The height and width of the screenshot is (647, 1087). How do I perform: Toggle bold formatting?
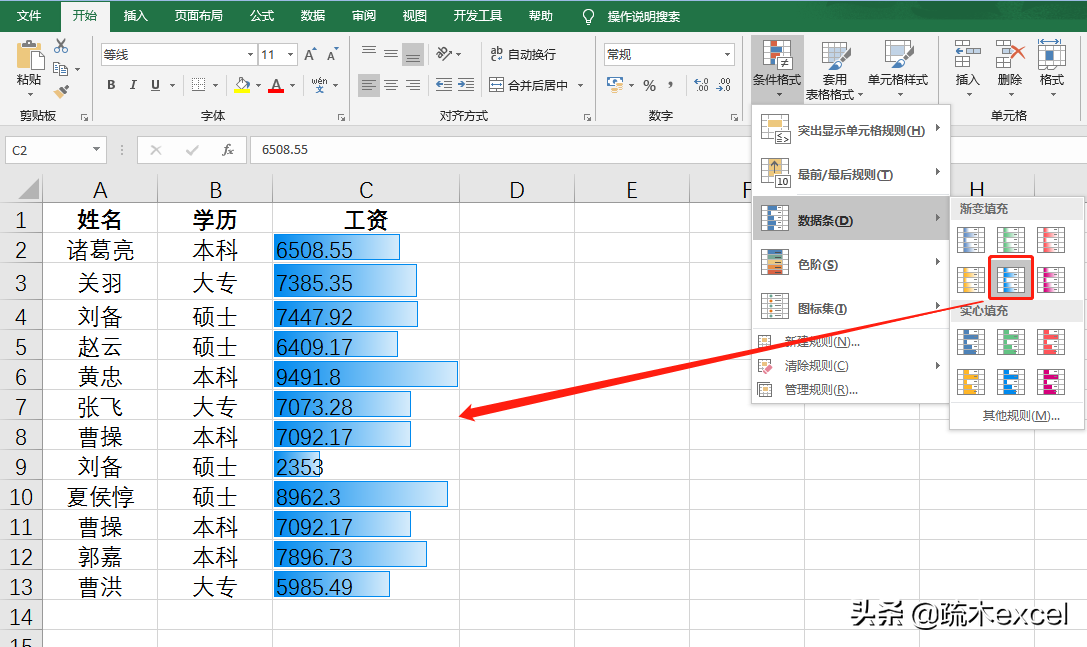tap(111, 85)
